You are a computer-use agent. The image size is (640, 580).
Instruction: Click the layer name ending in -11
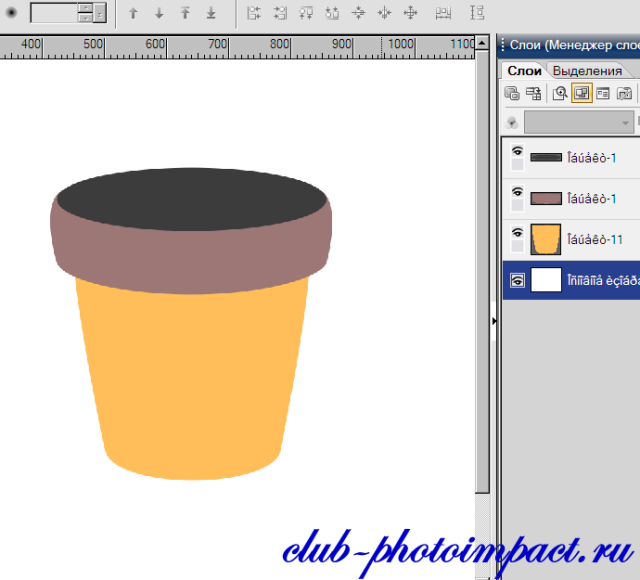point(595,240)
